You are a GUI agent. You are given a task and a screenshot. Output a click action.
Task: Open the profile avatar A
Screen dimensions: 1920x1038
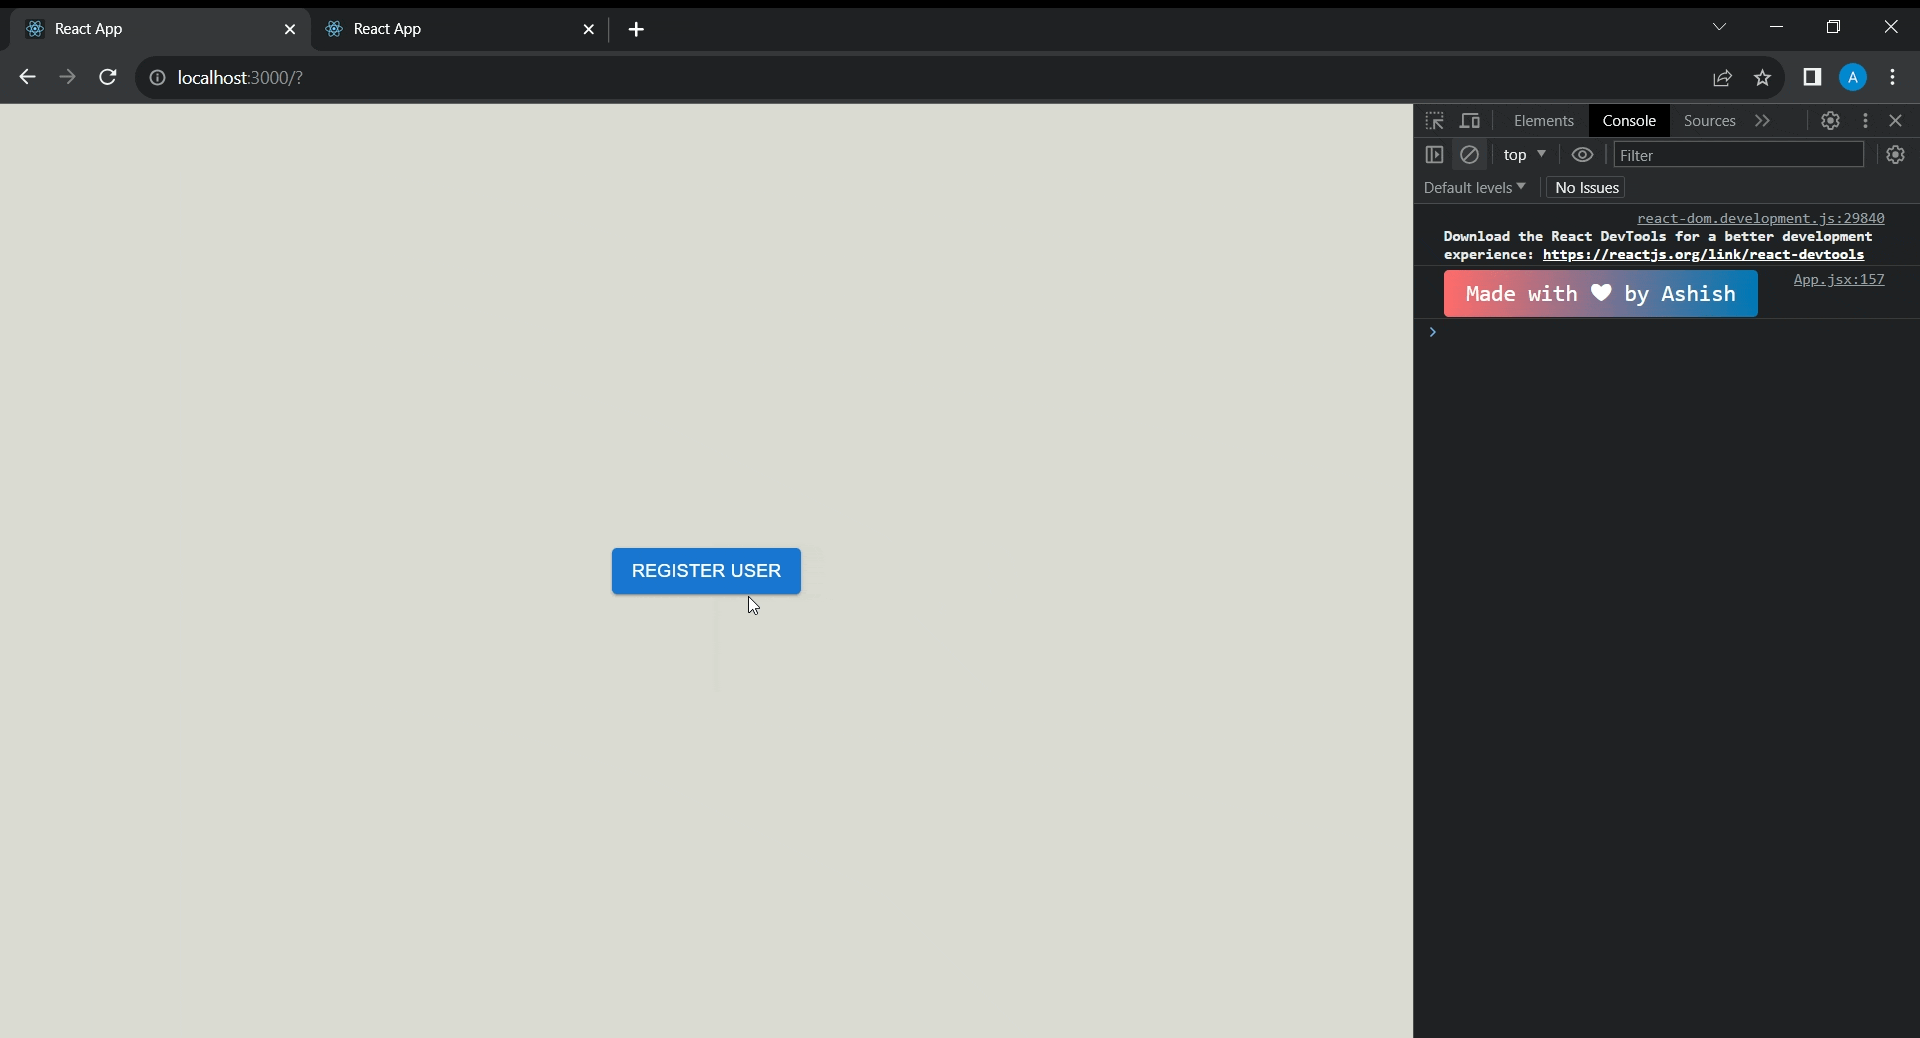coord(1853,77)
